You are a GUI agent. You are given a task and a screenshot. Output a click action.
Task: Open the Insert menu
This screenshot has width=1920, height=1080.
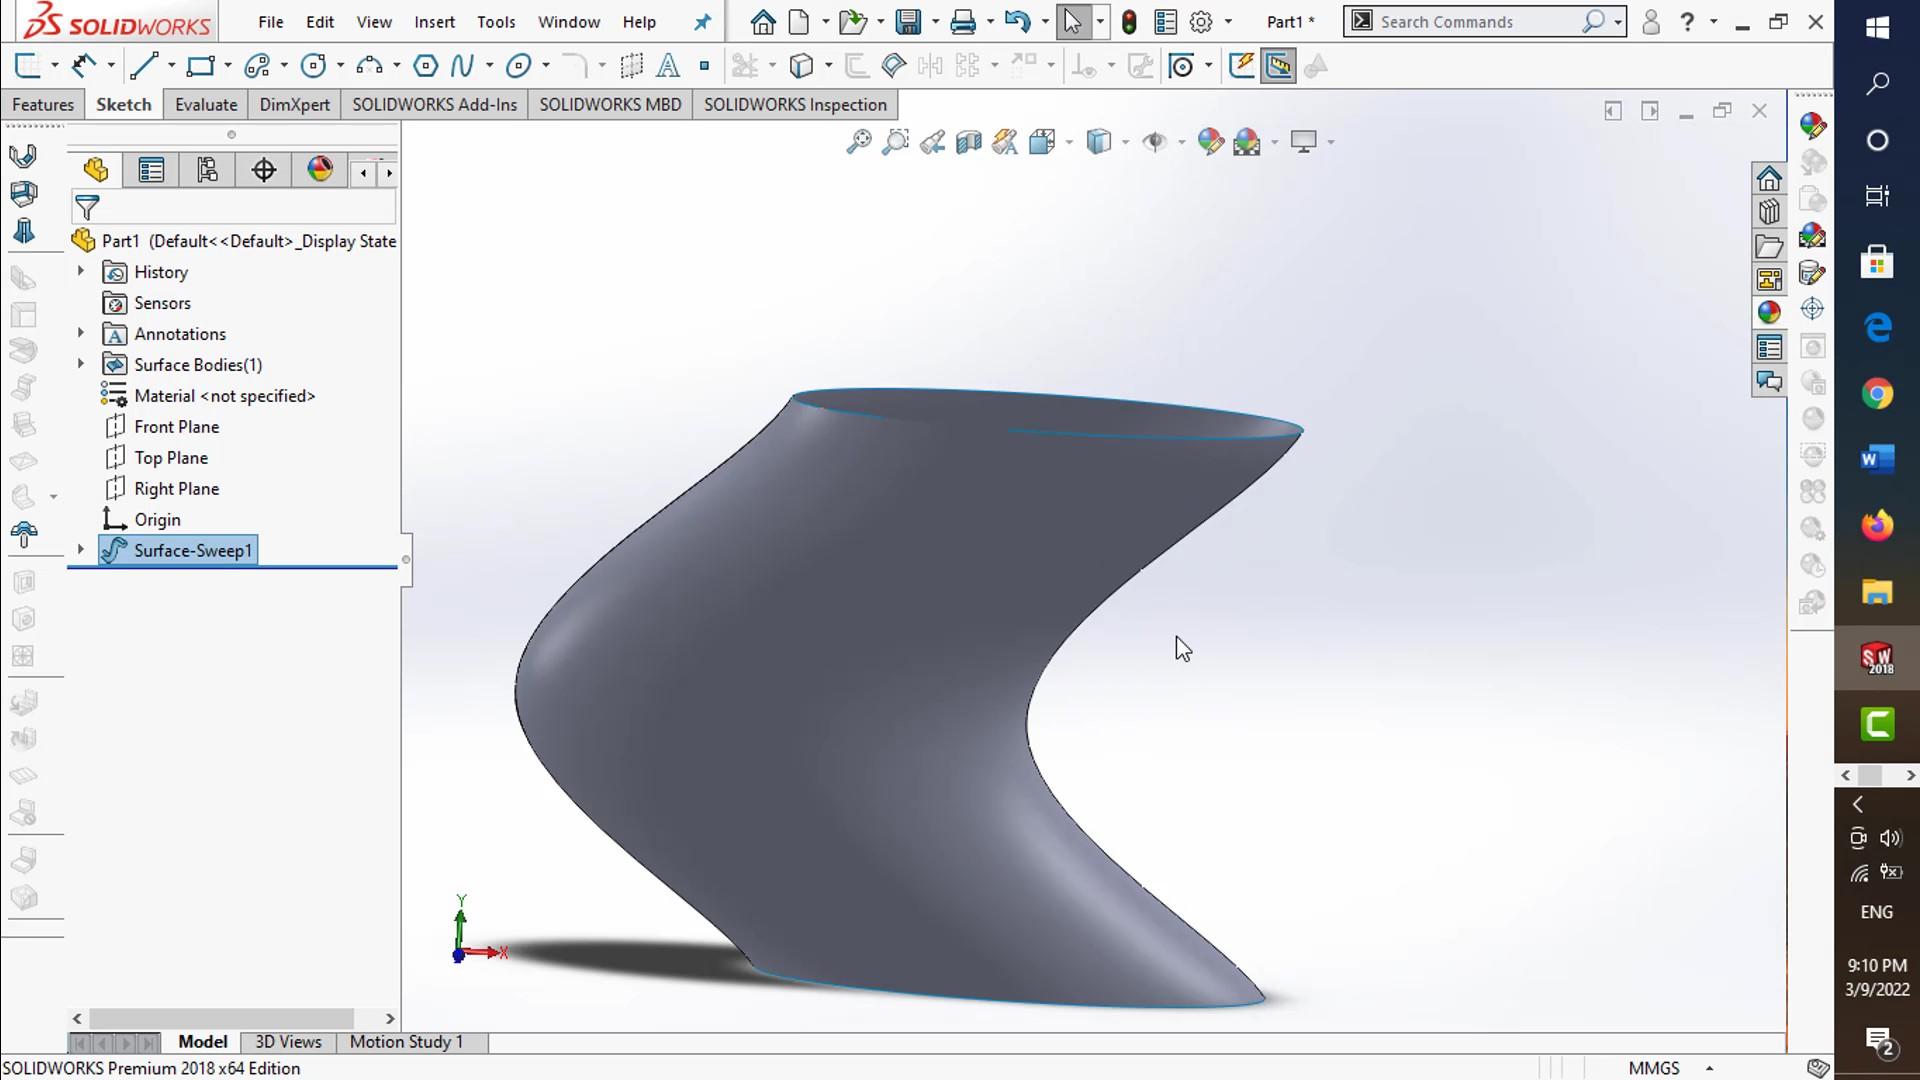(434, 22)
